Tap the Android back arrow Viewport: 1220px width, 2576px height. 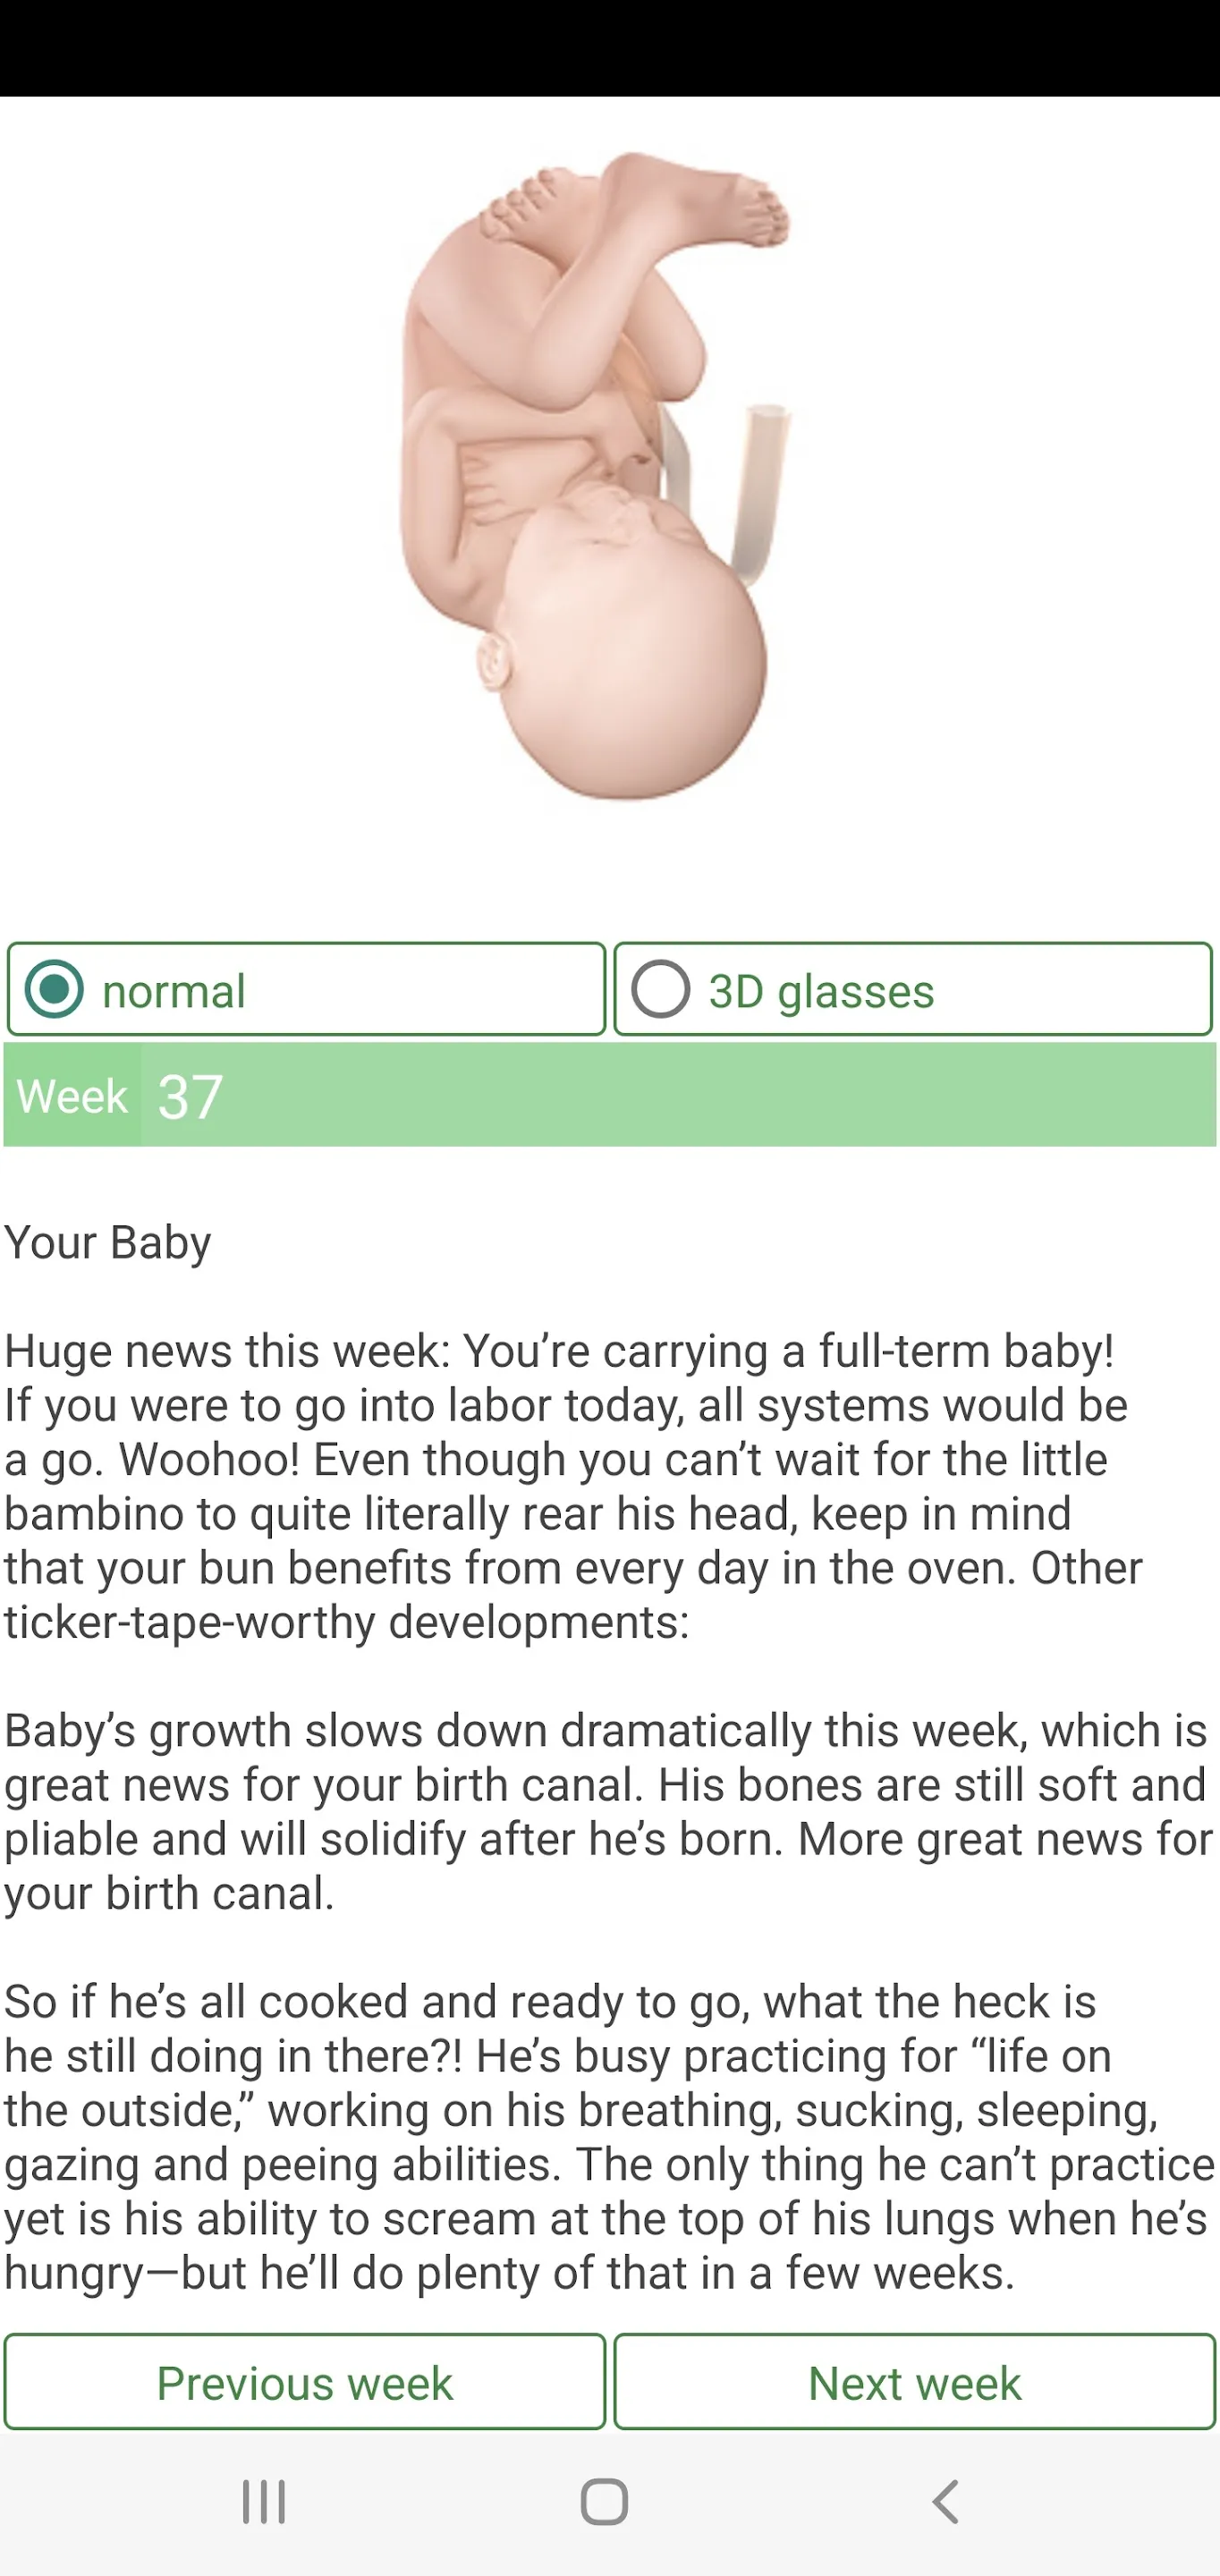click(x=945, y=2502)
